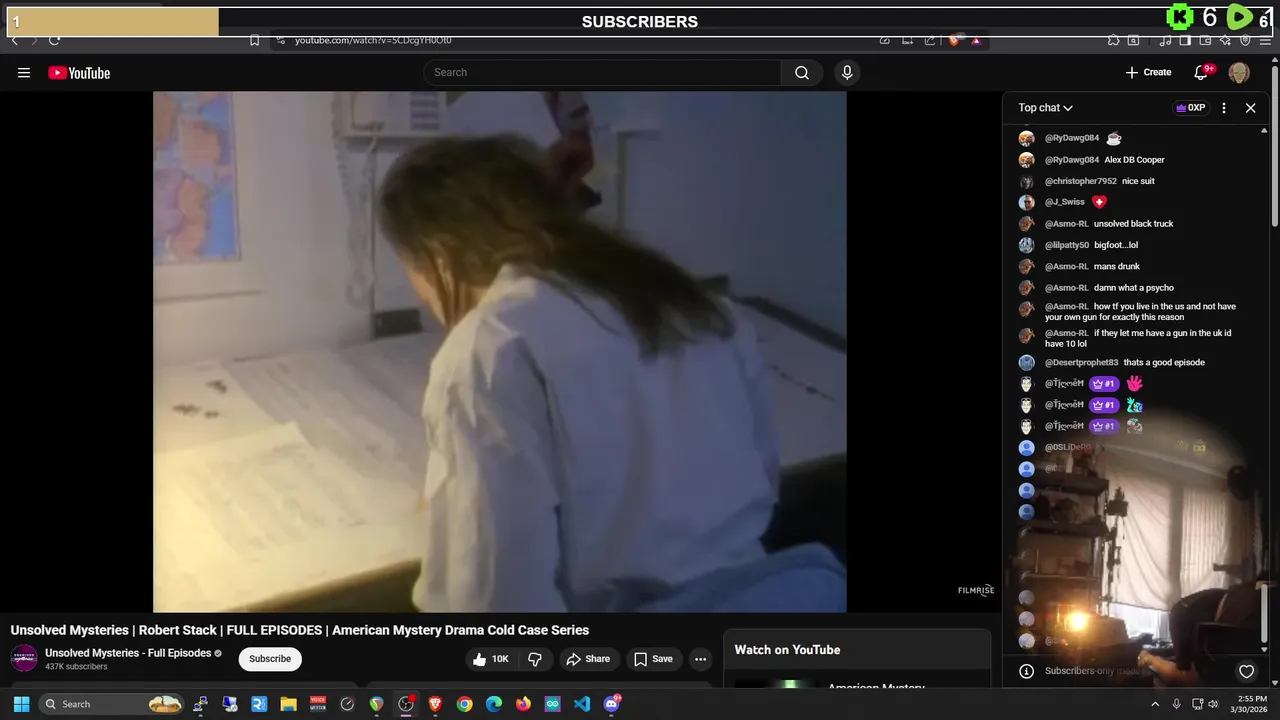Like the video with thumbs up
Viewport: 1280px width, 720px height.
(x=490, y=659)
